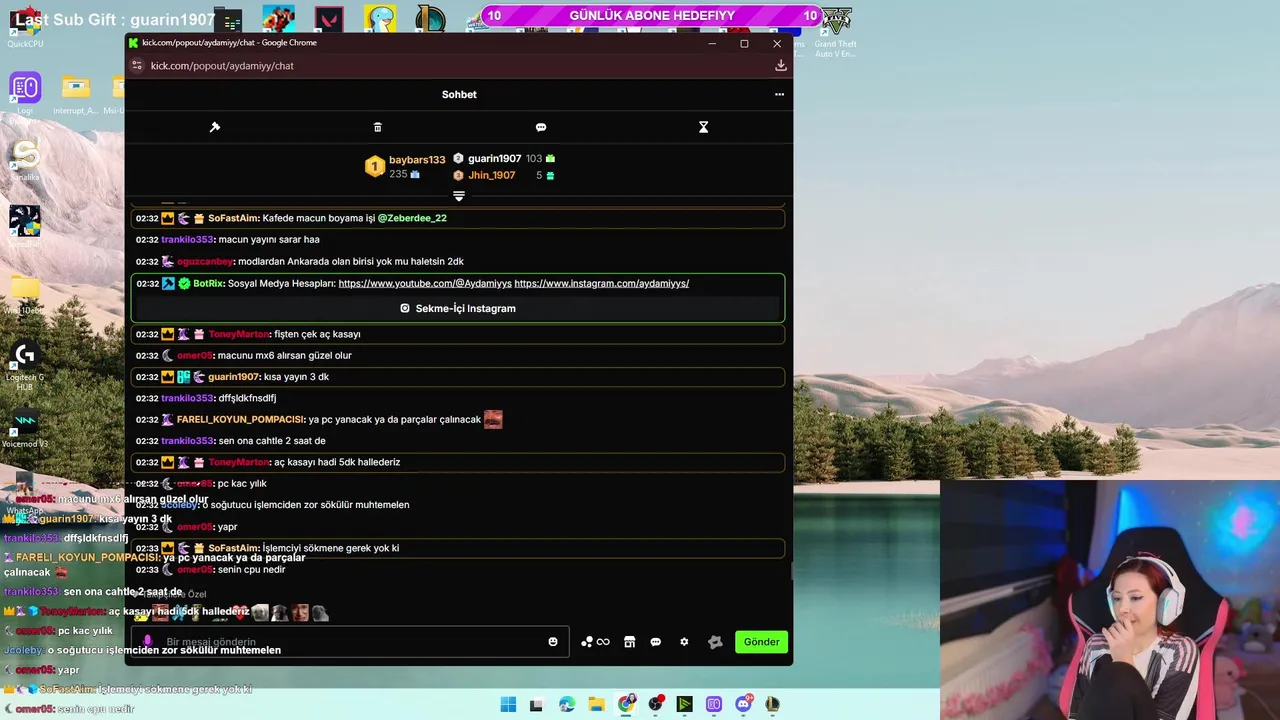1280x720 pixels.
Task: Click the Chrome address bar URL
Action: [222, 66]
